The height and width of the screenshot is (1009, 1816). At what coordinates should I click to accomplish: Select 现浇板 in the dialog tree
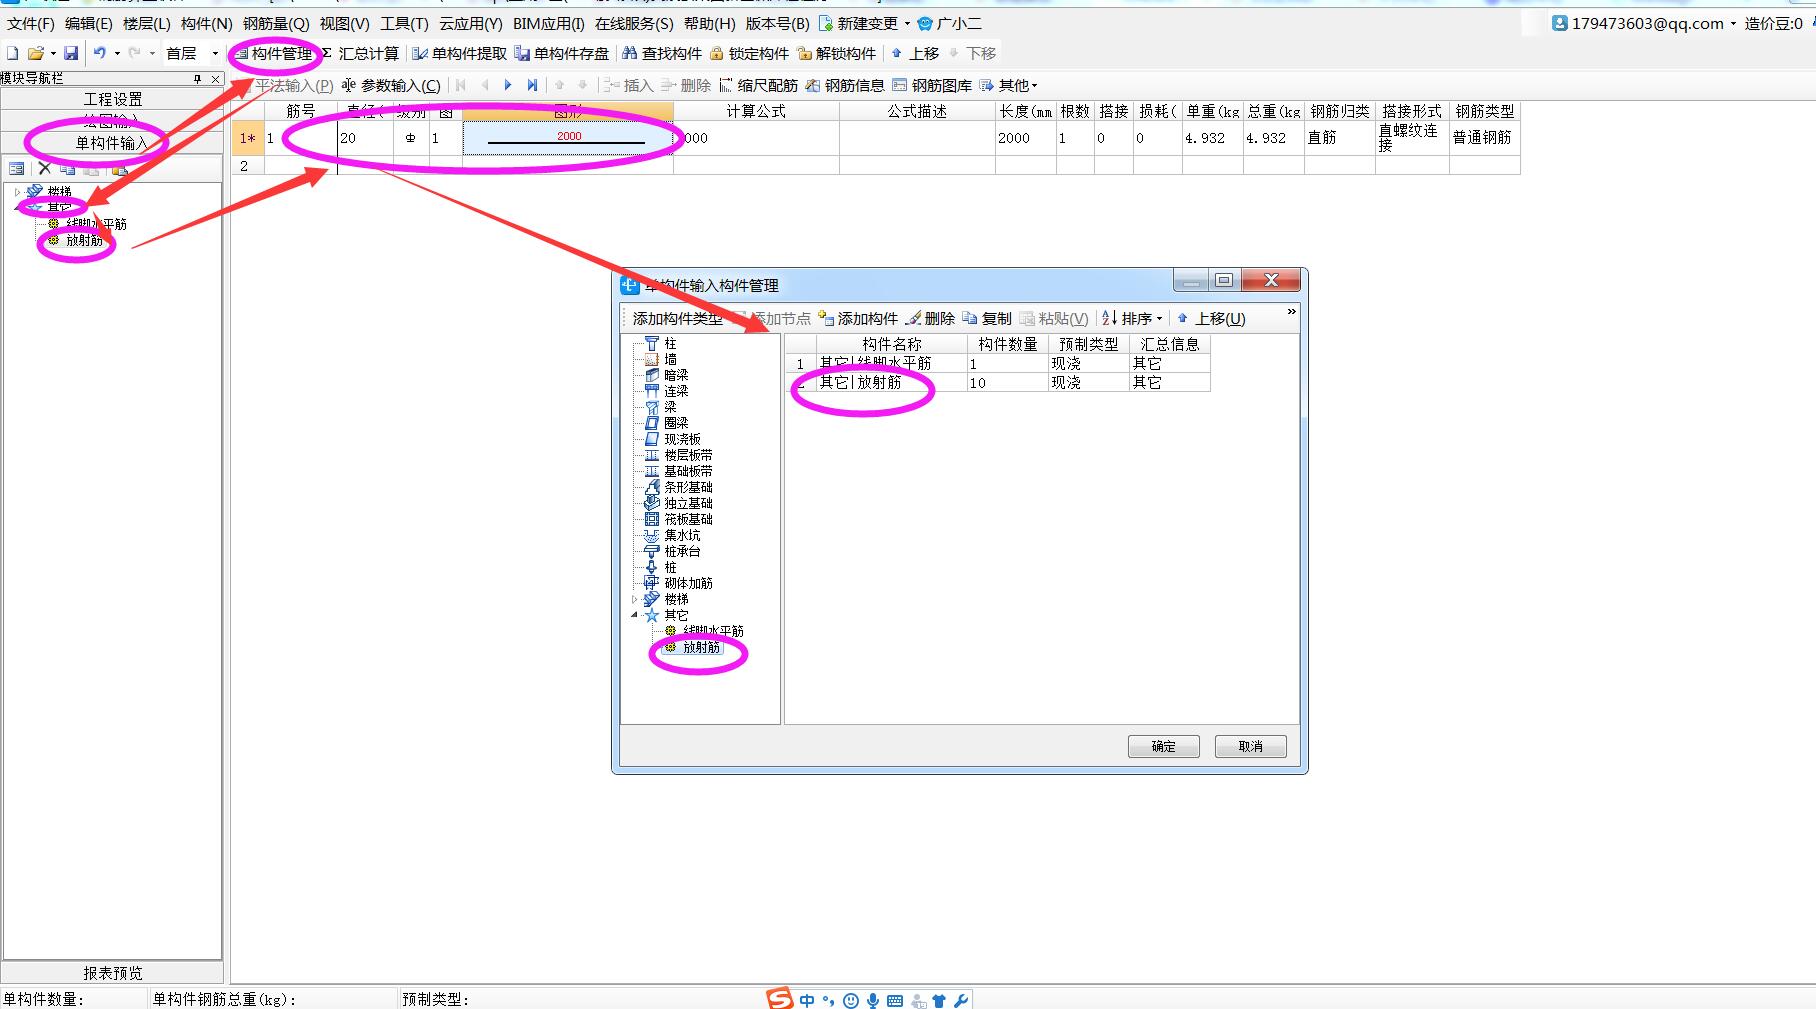tap(682, 439)
